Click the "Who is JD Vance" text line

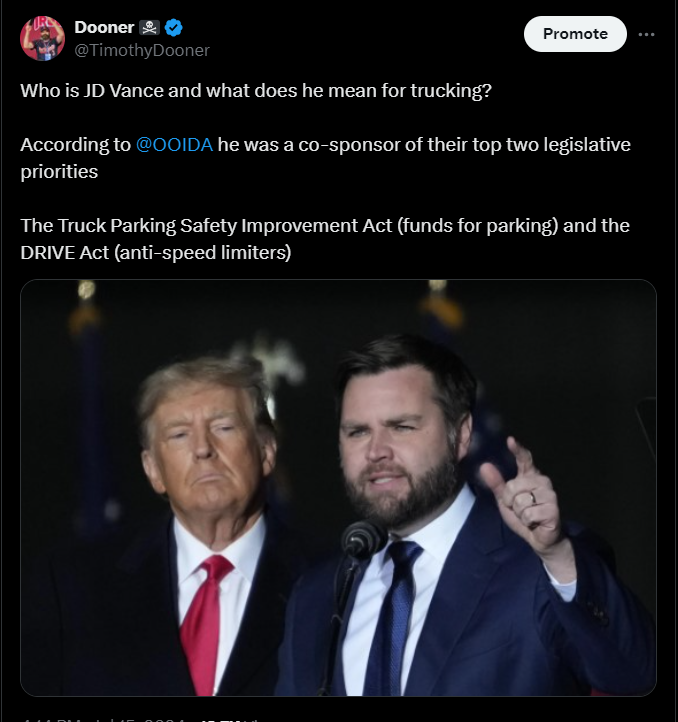tap(256, 91)
